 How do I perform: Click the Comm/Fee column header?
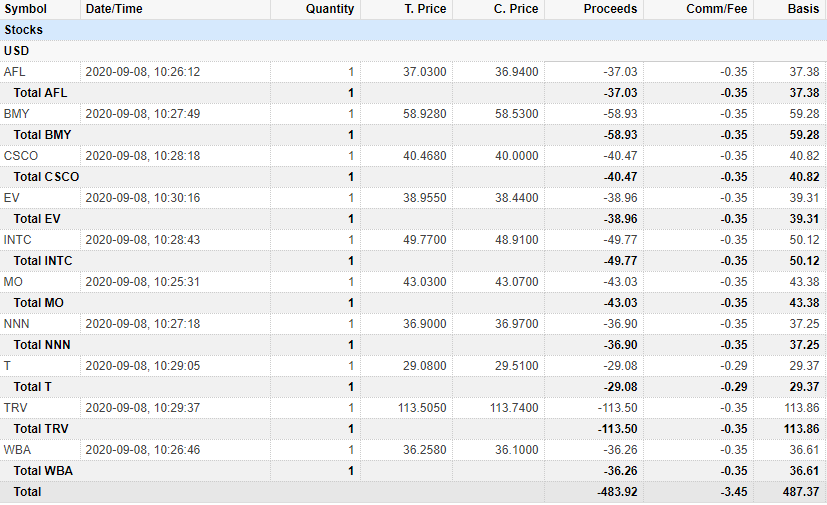[717, 9]
